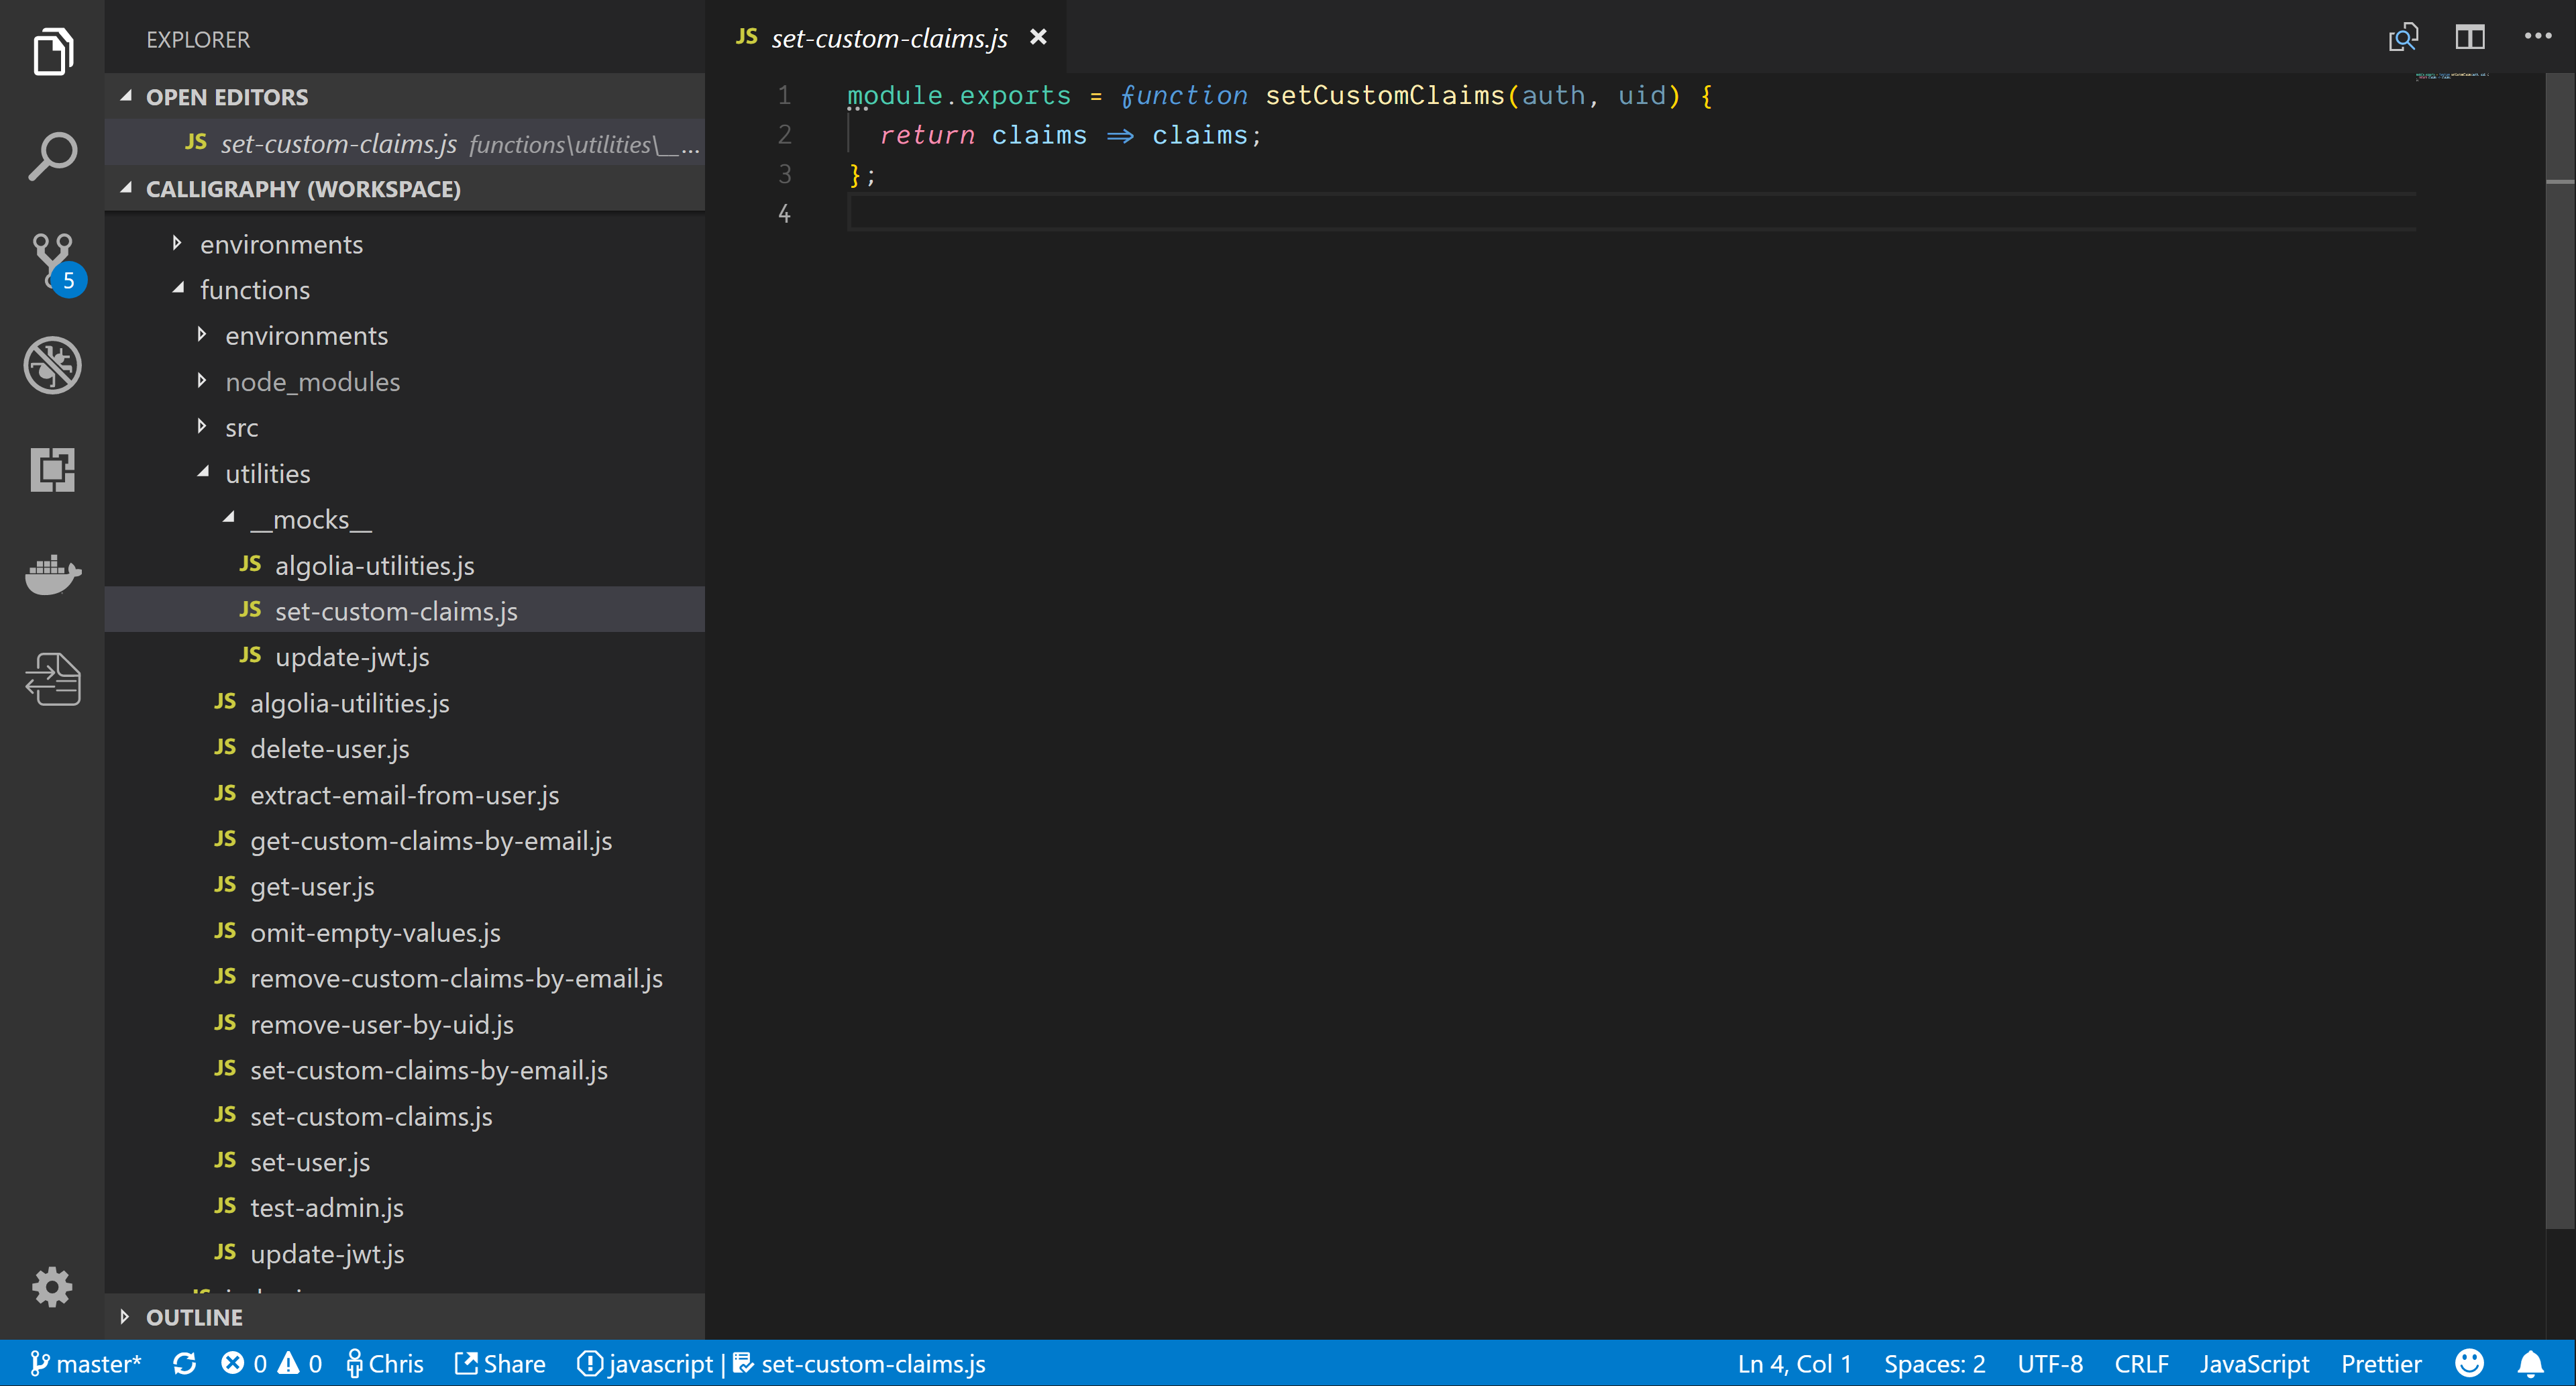
Task: Click the editor minimap preview
Action: click(x=2452, y=76)
